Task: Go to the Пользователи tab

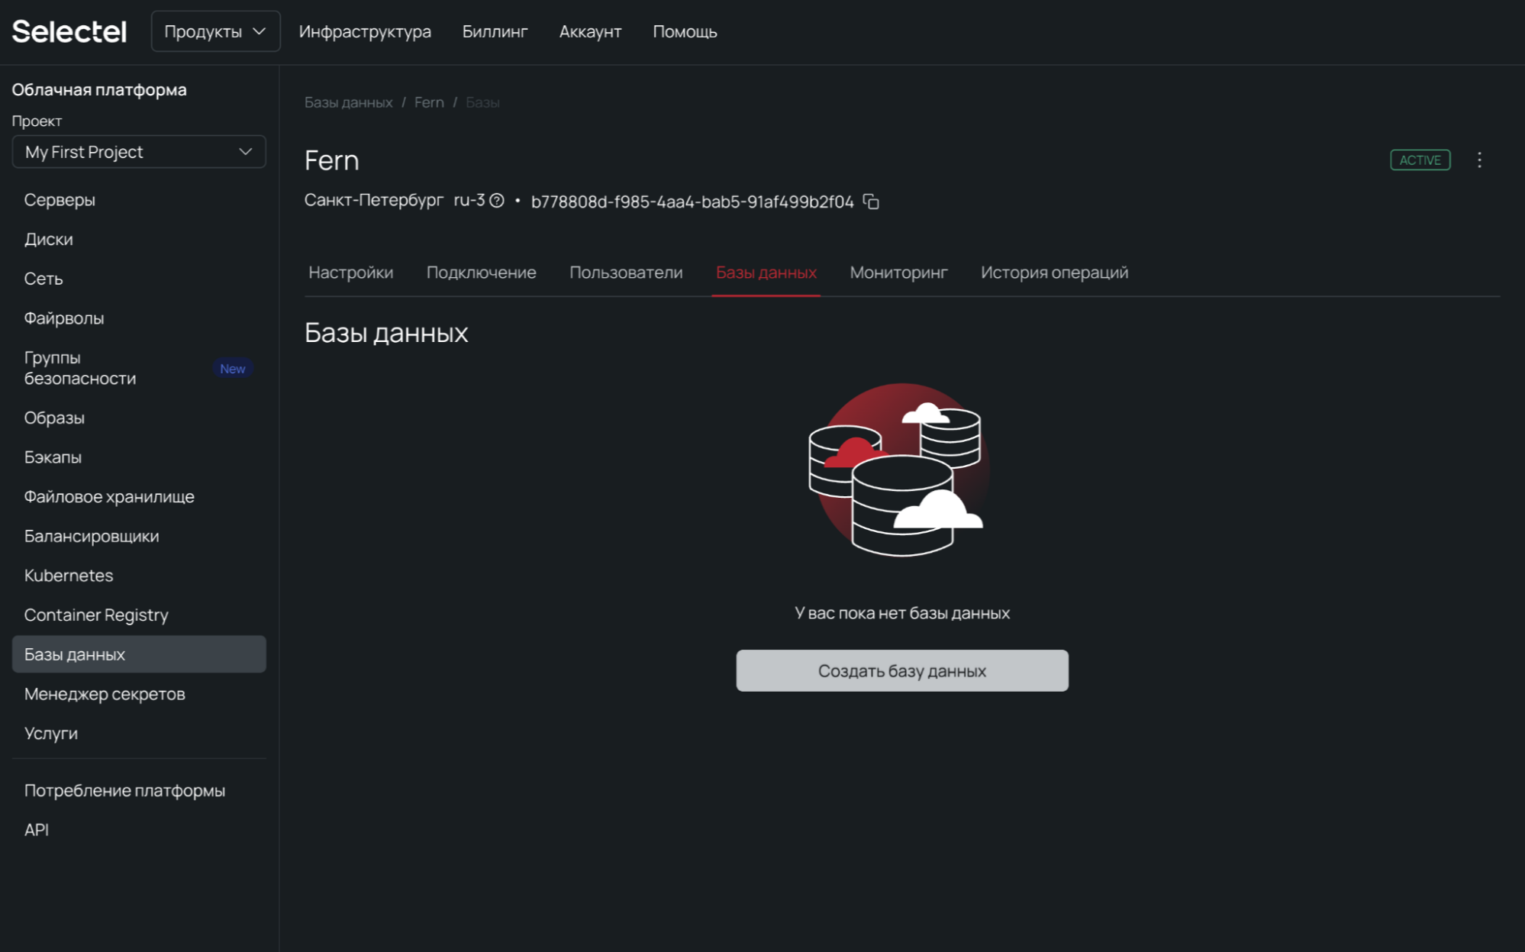Action: click(625, 273)
